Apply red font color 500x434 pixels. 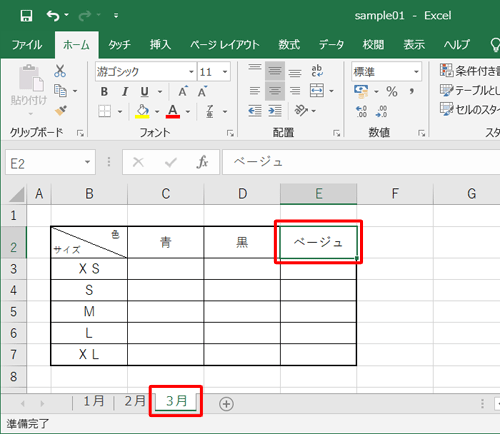coord(173,111)
